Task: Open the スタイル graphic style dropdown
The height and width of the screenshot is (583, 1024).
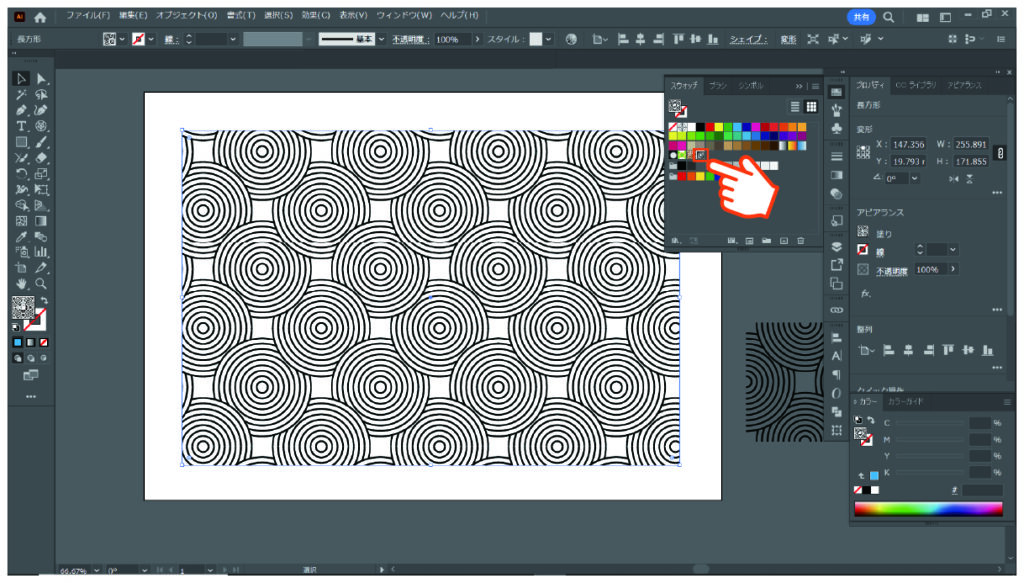Action: (x=548, y=39)
